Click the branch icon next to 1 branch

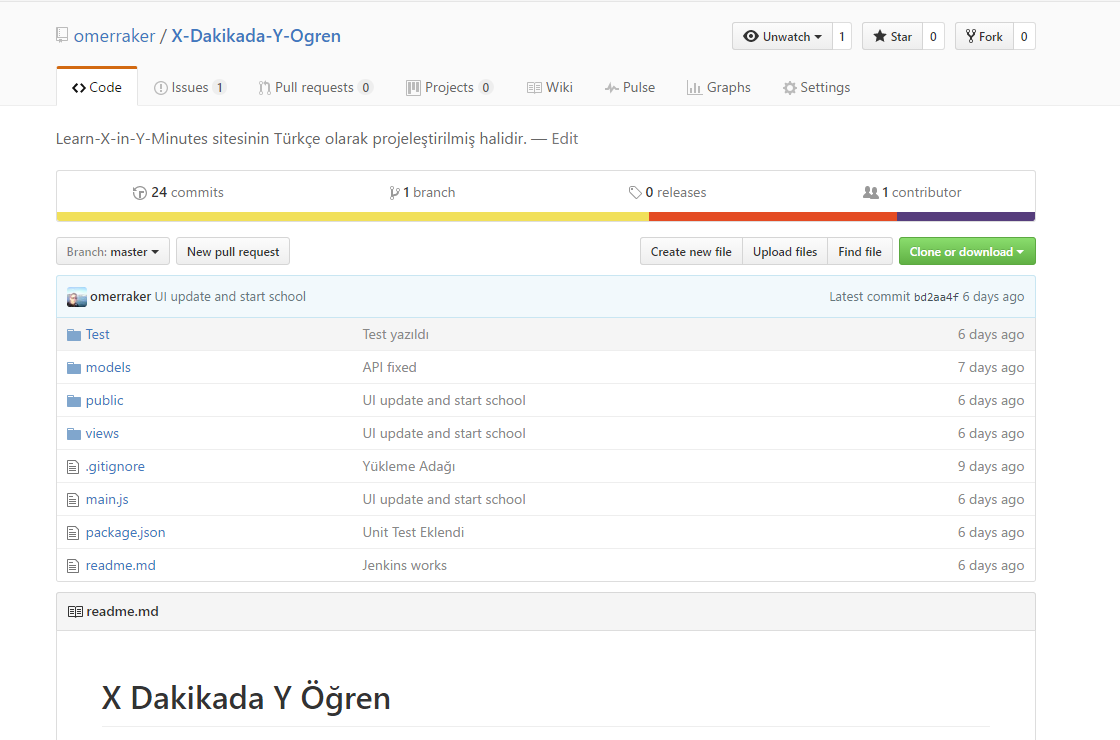pyautogui.click(x=394, y=193)
